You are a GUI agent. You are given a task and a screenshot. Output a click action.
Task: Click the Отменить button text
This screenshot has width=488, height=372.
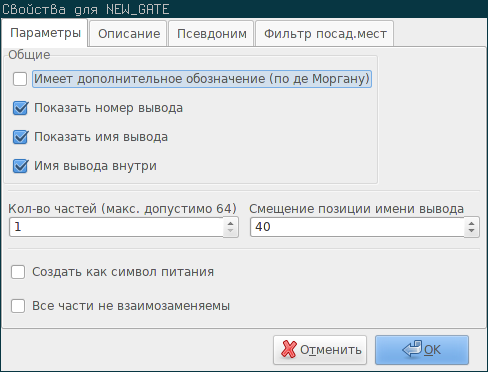click(331, 350)
